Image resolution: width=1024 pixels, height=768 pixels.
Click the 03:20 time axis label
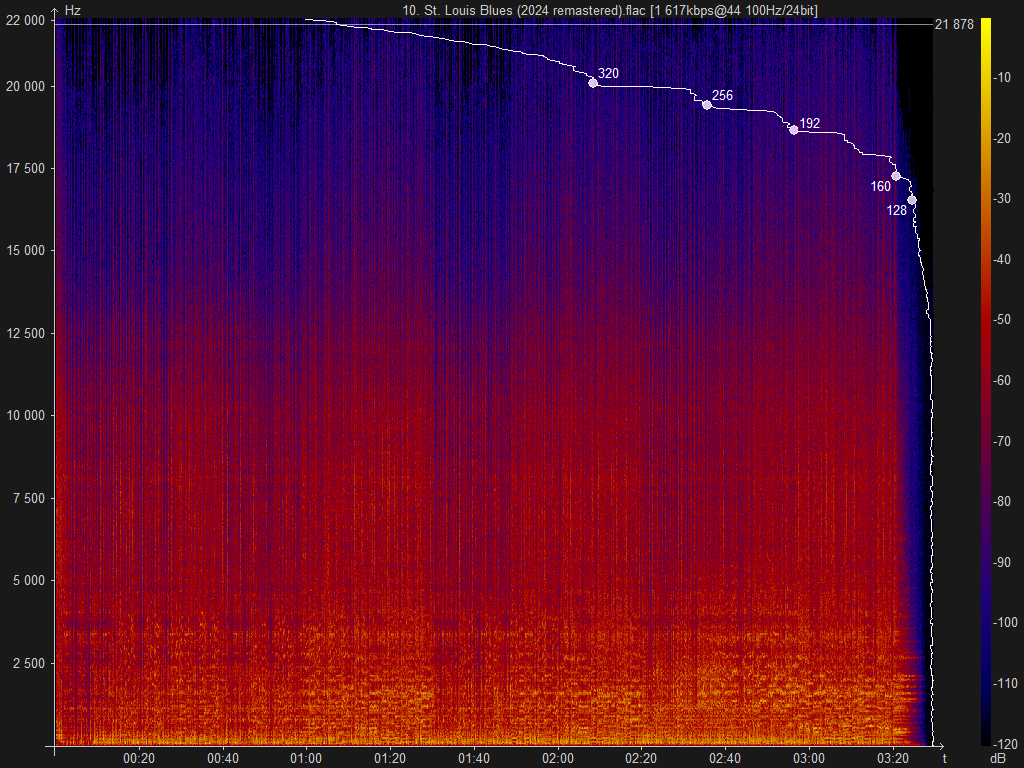point(893,759)
